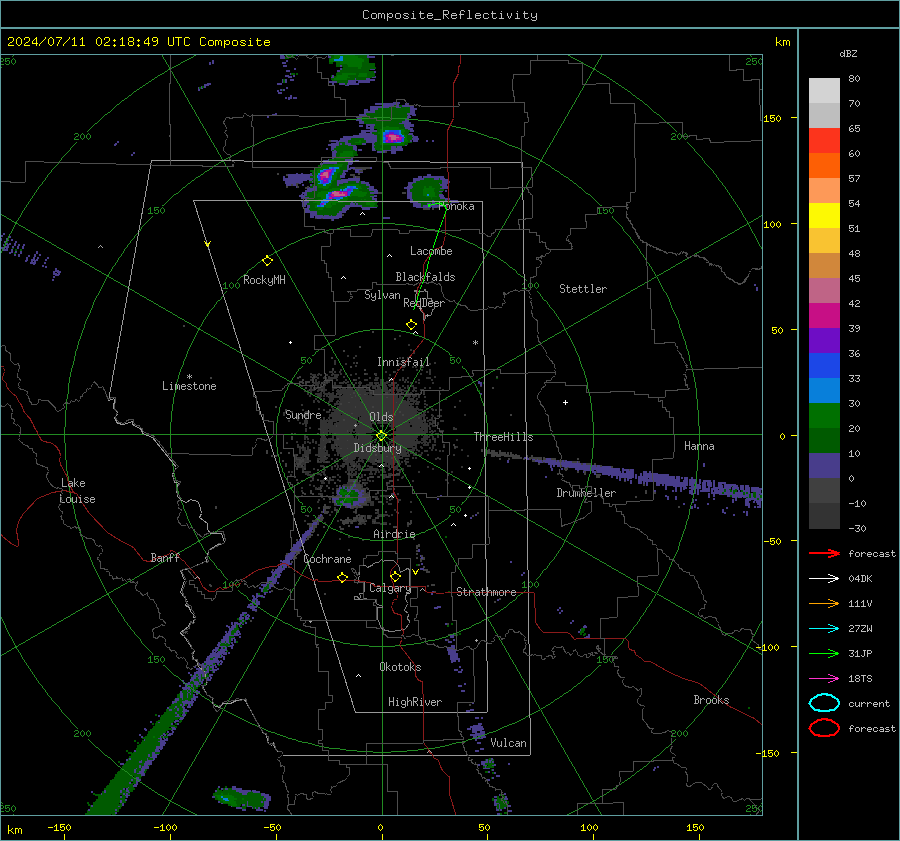Click the dBZ legend heading
Image resolution: width=900 pixels, height=841 pixels.
848,53
